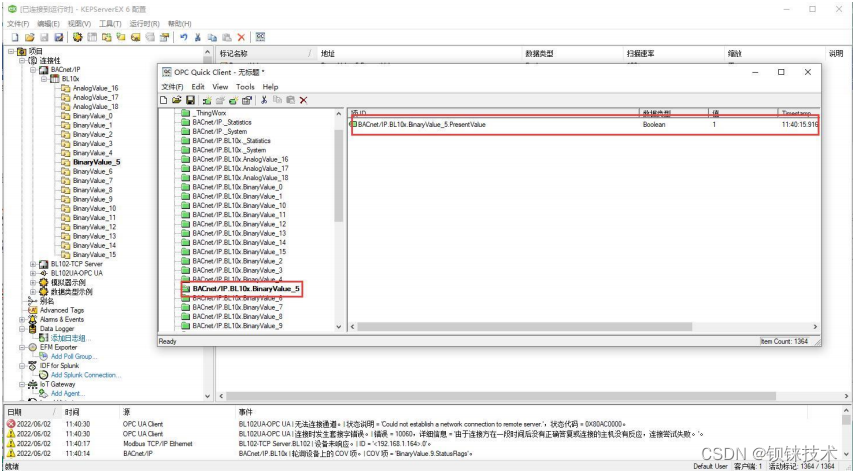Viewport: 853px width, 472px height.
Task: Click Open folder icon in OPC Quick Client toolbar
Action: [176, 100]
